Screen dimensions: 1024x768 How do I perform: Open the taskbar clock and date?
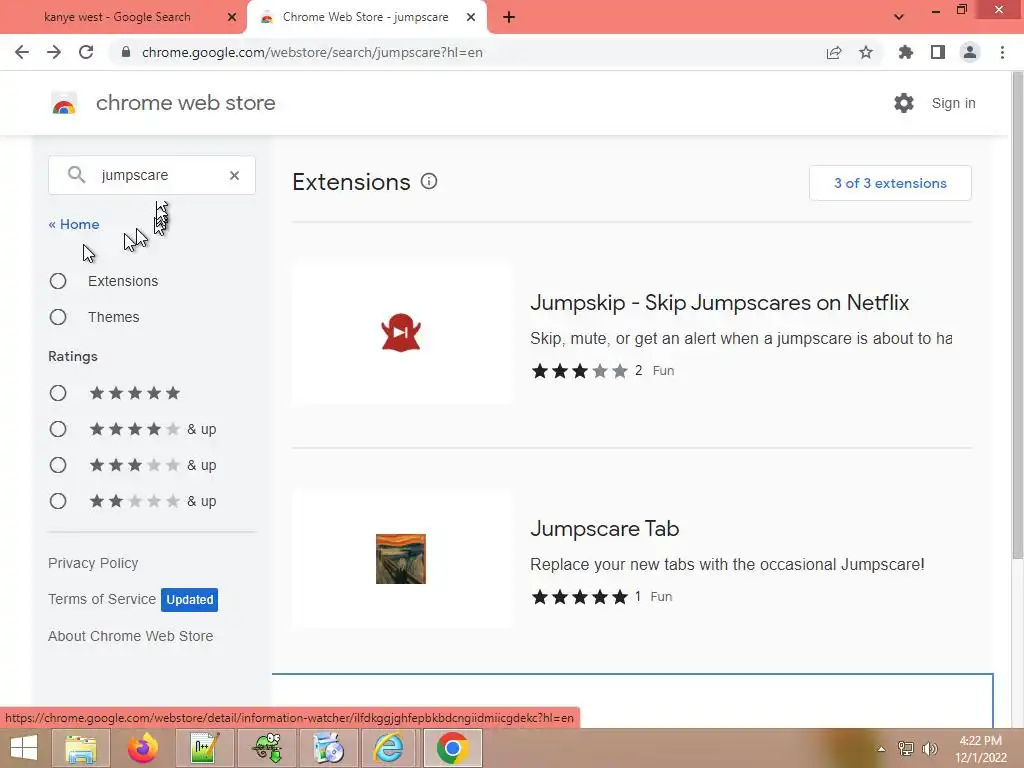pos(981,749)
